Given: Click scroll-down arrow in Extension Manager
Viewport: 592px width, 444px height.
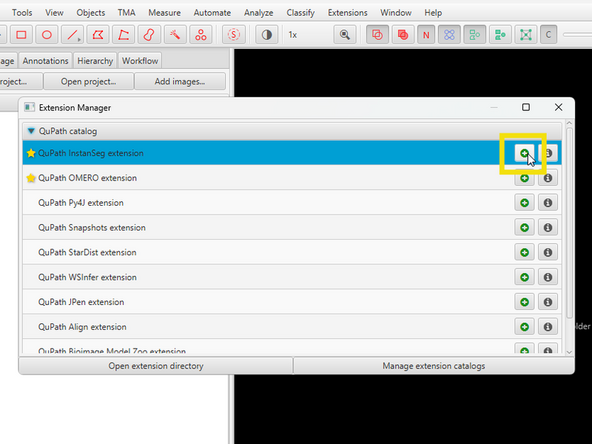Looking at the screenshot, I should click(569, 352).
